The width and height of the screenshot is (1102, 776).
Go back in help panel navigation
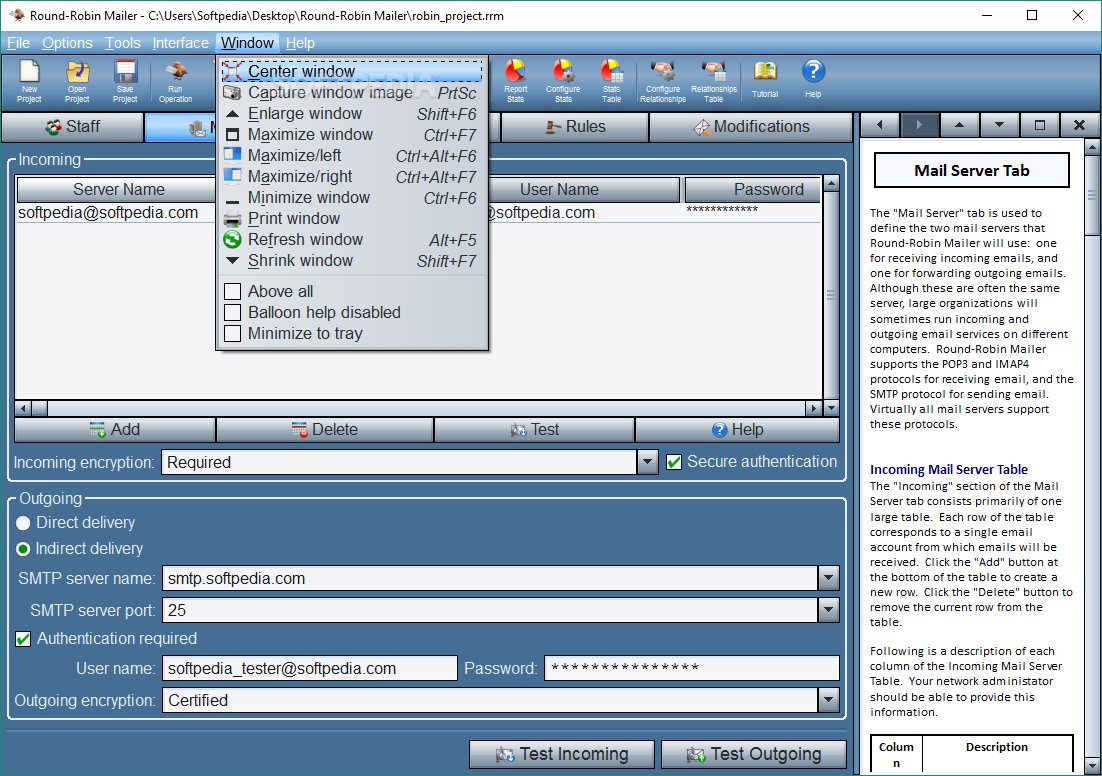coord(879,126)
